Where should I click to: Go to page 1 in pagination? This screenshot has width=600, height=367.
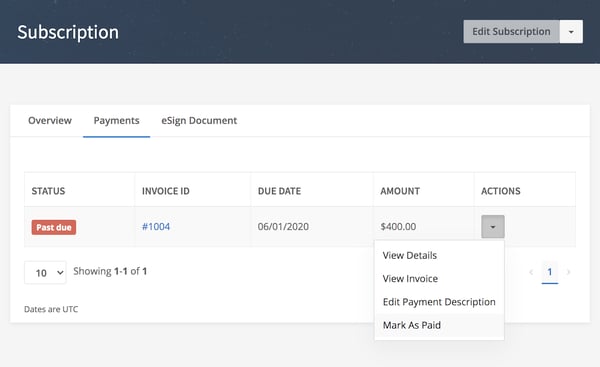click(550, 272)
